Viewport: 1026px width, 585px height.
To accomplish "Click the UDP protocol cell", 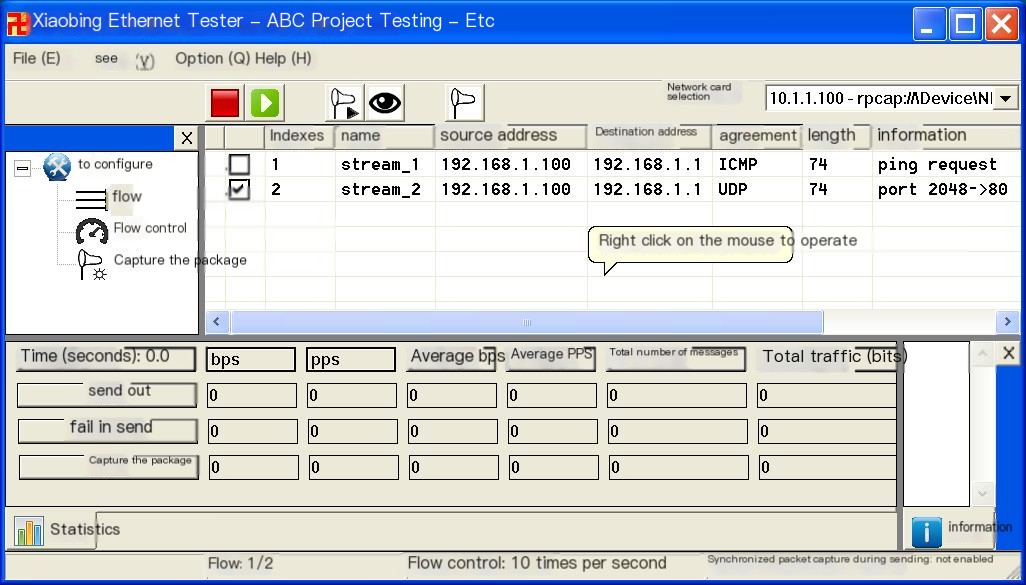I will [x=733, y=190].
